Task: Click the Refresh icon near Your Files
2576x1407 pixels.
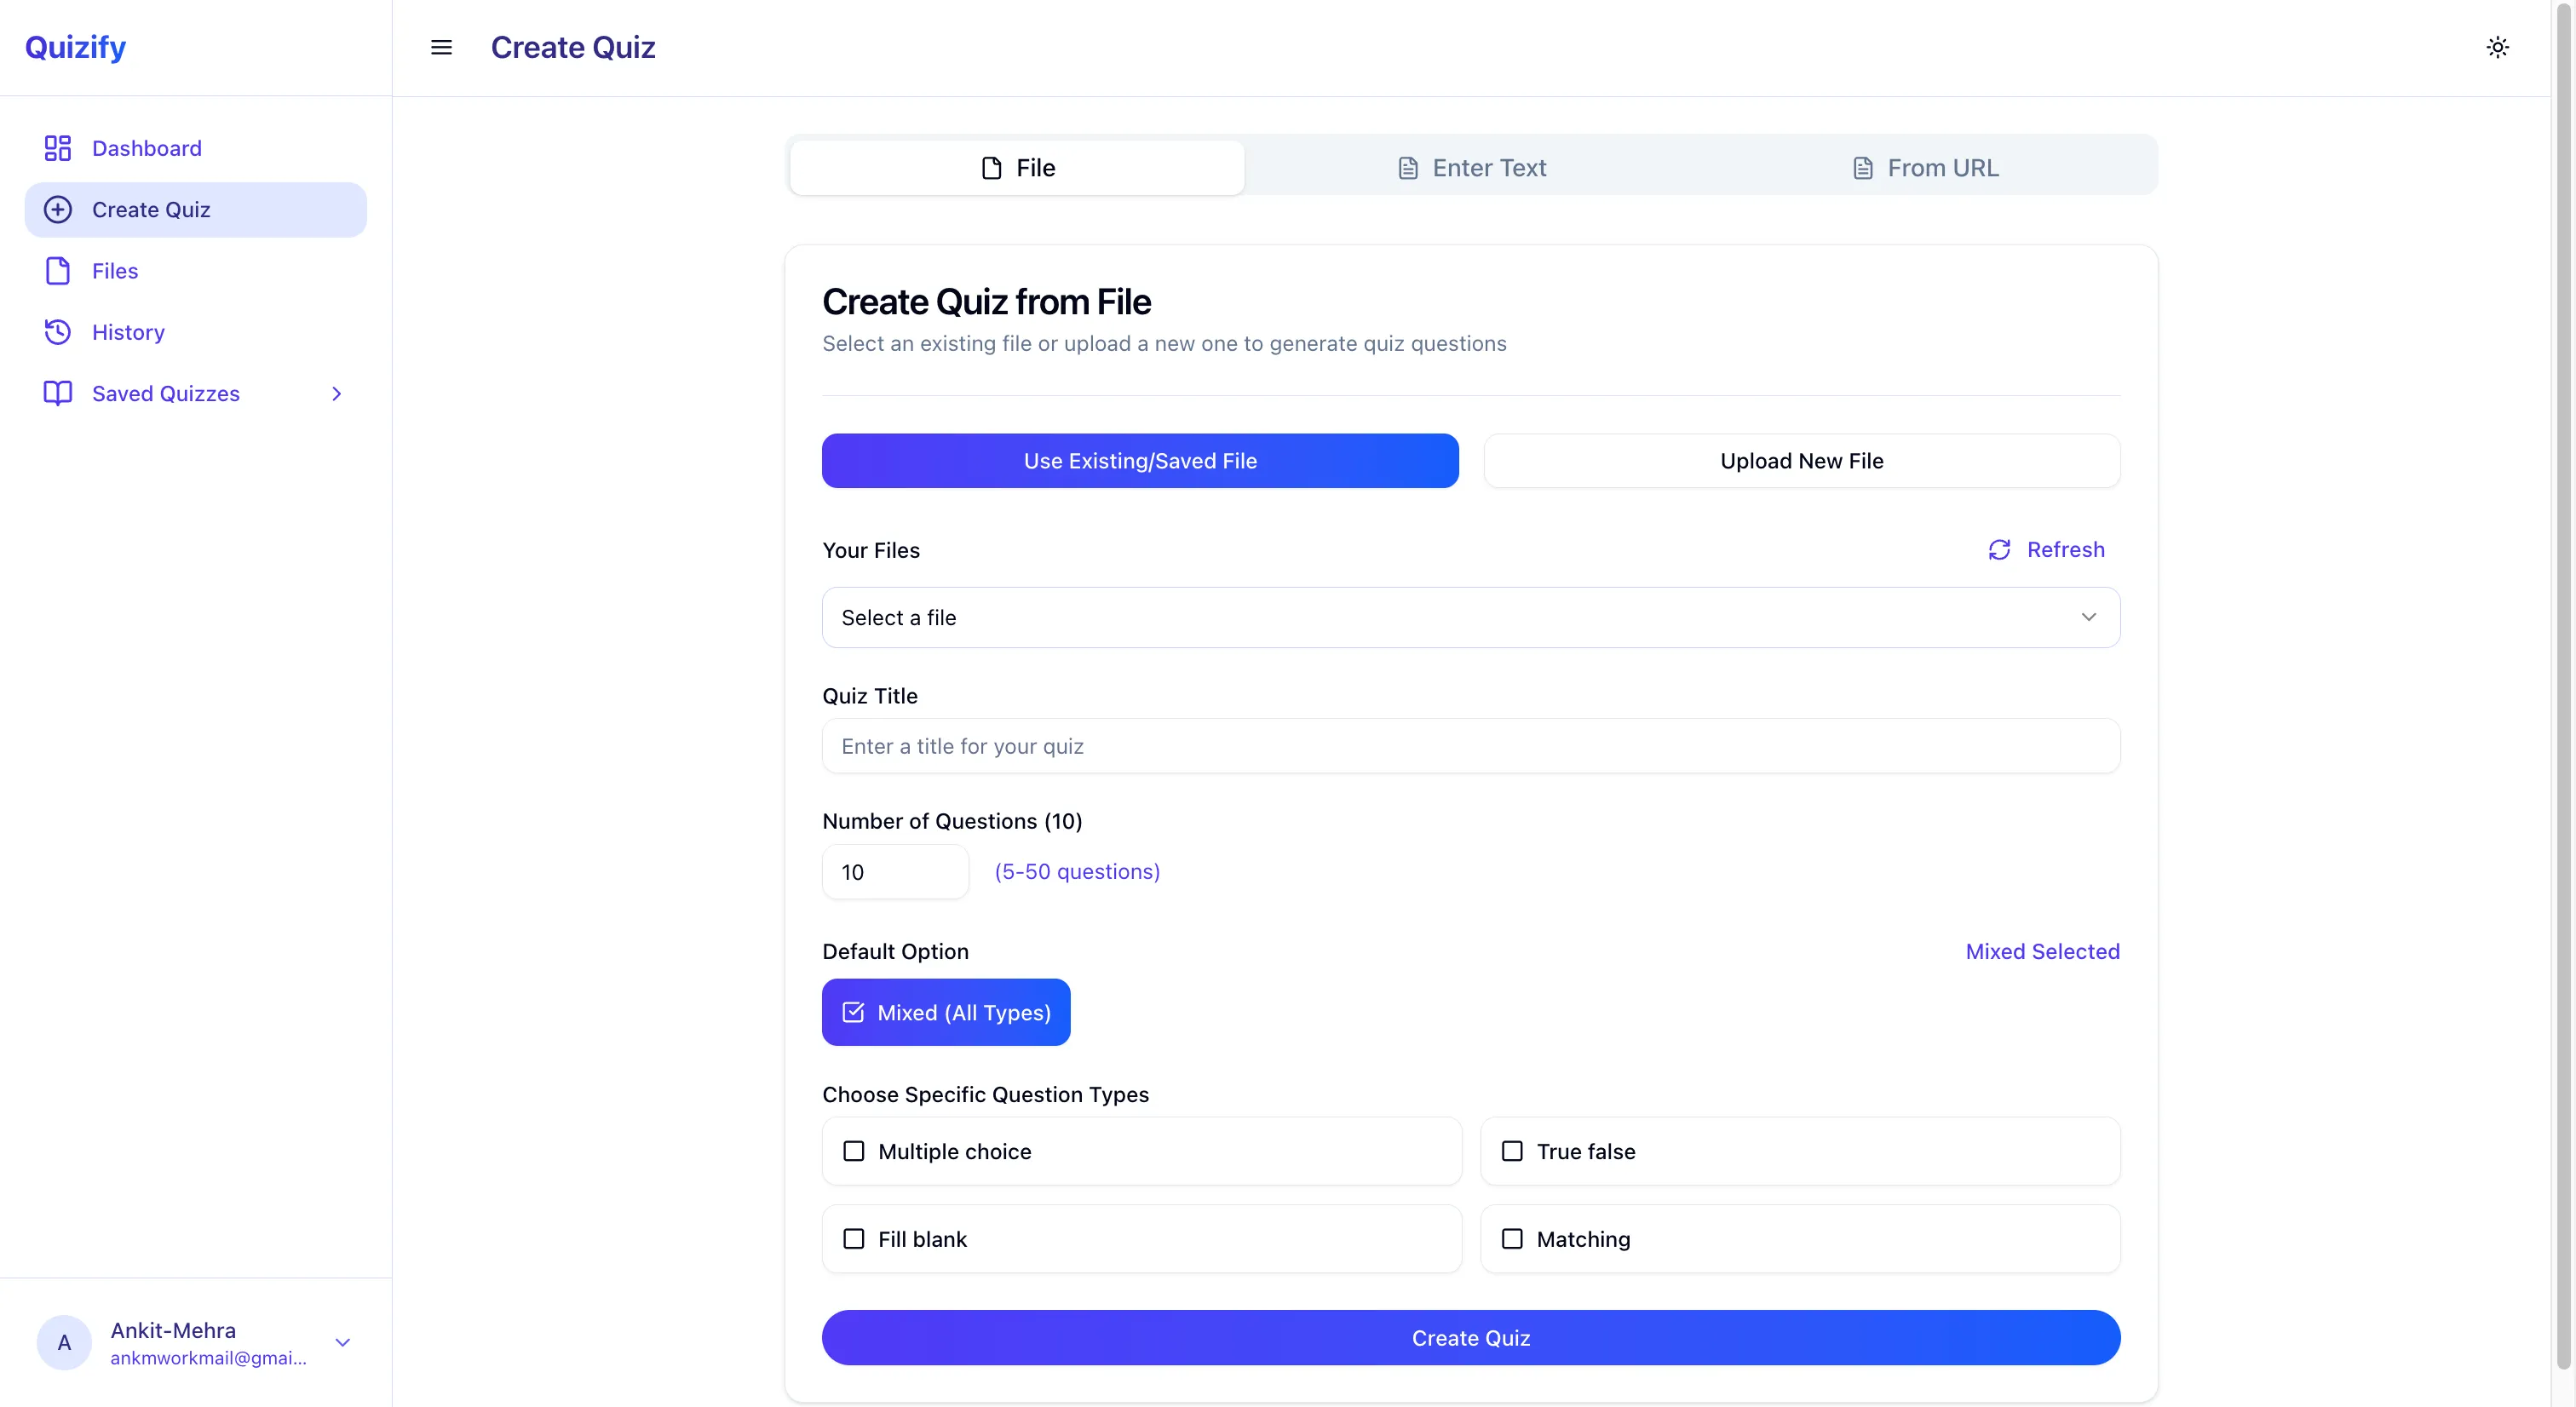Action: tap(1999, 550)
